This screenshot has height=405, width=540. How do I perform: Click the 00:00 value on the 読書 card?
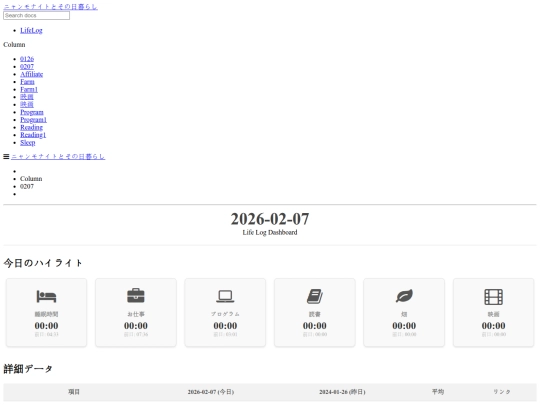(x=315, y=326)
